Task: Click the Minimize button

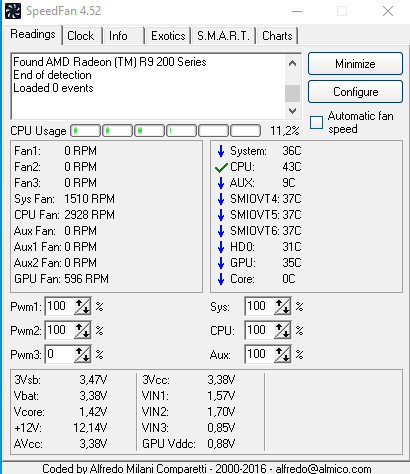Action: pyautogui.click(x=355, y=64)
